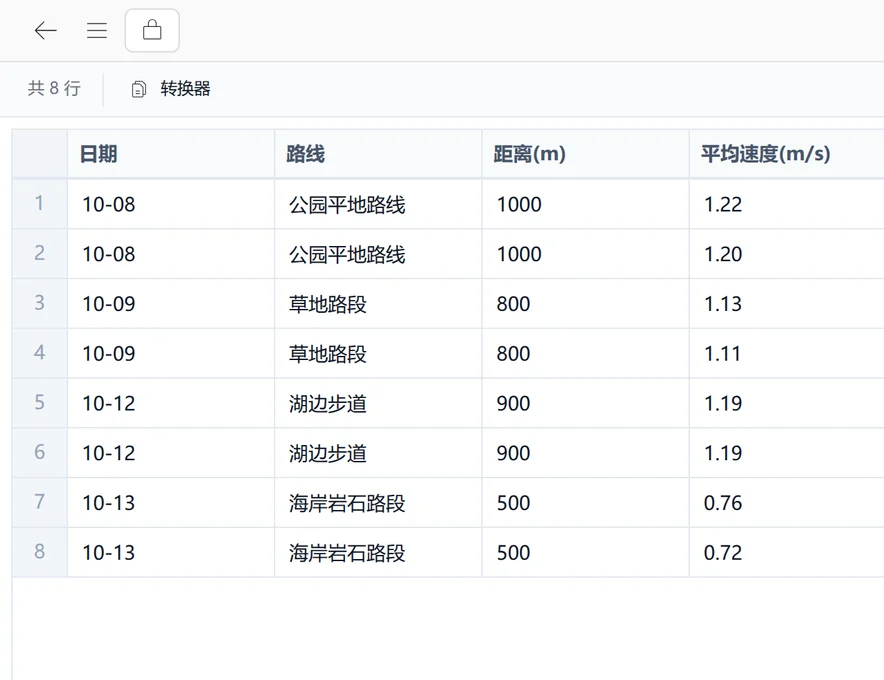The image size is (884, 680).
Task: Click 湖边步道 in row 6
Action: [x=328, y=453]
